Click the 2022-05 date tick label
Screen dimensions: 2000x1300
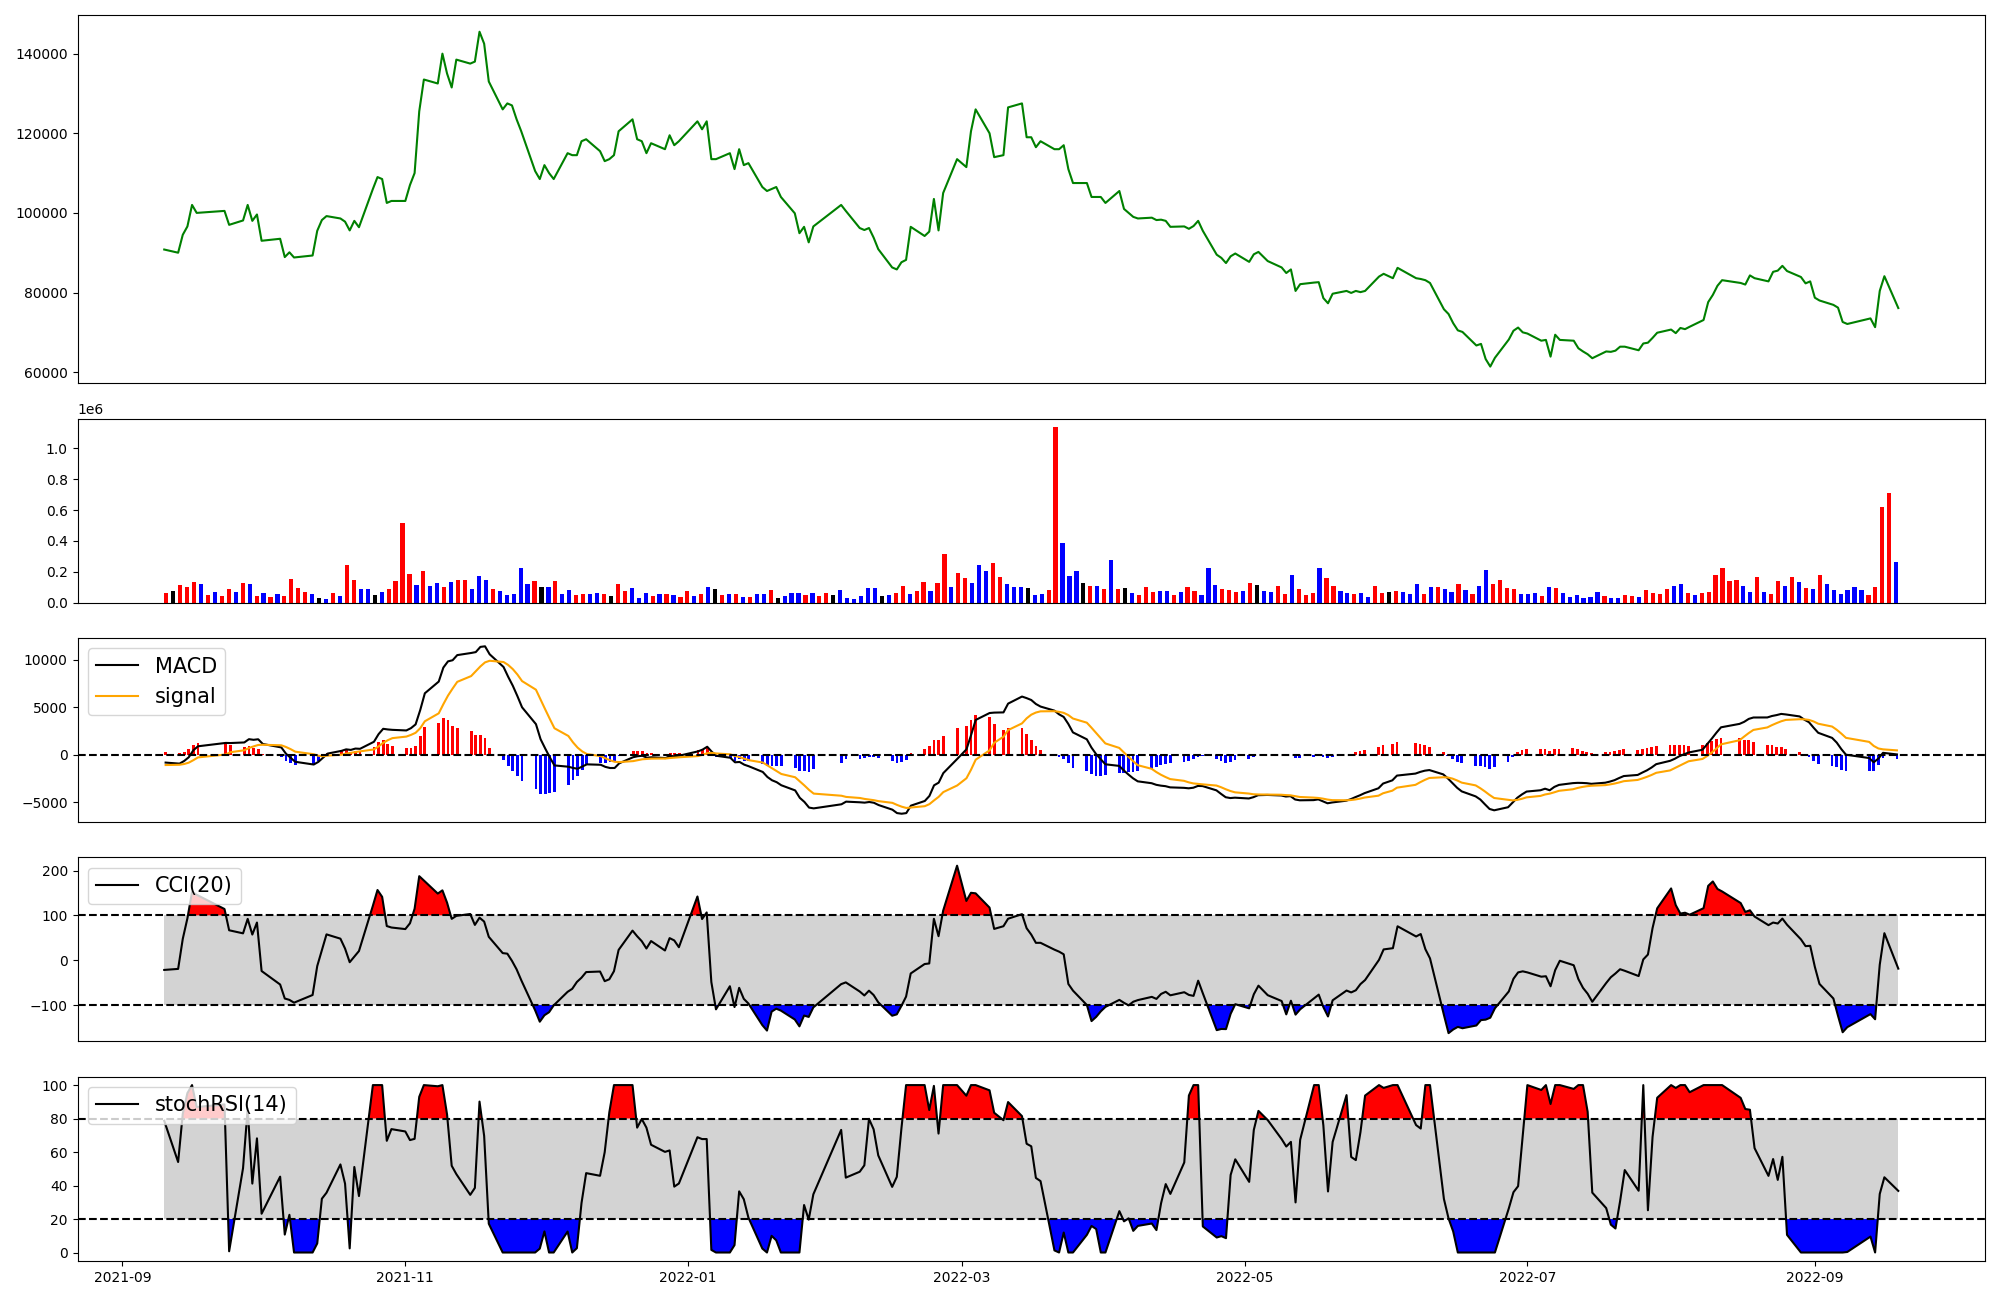pyautogui.click(x=1245, y=1277)
